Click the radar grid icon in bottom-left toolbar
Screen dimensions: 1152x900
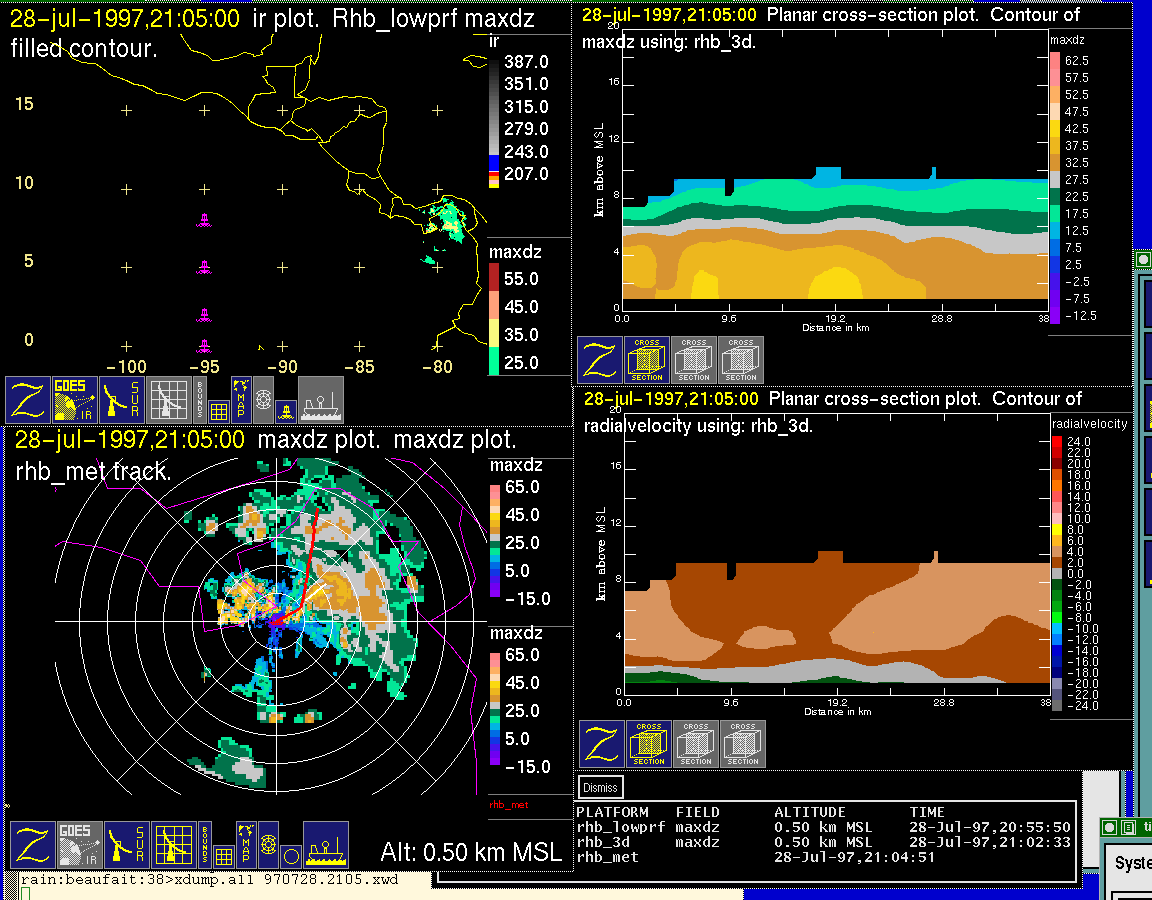172,845
